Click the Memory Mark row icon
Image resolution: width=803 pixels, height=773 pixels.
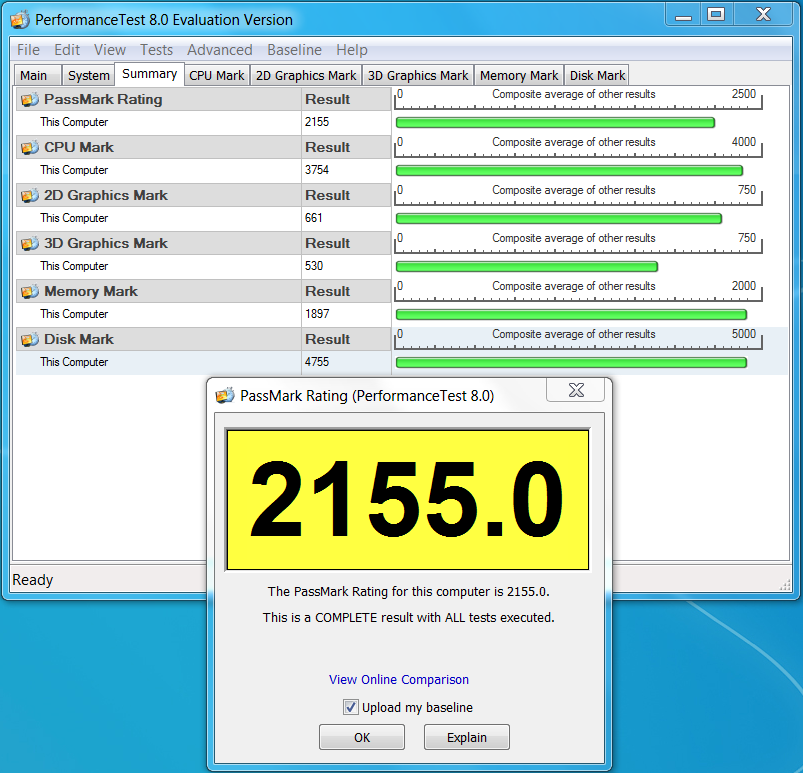click(30, 291)
